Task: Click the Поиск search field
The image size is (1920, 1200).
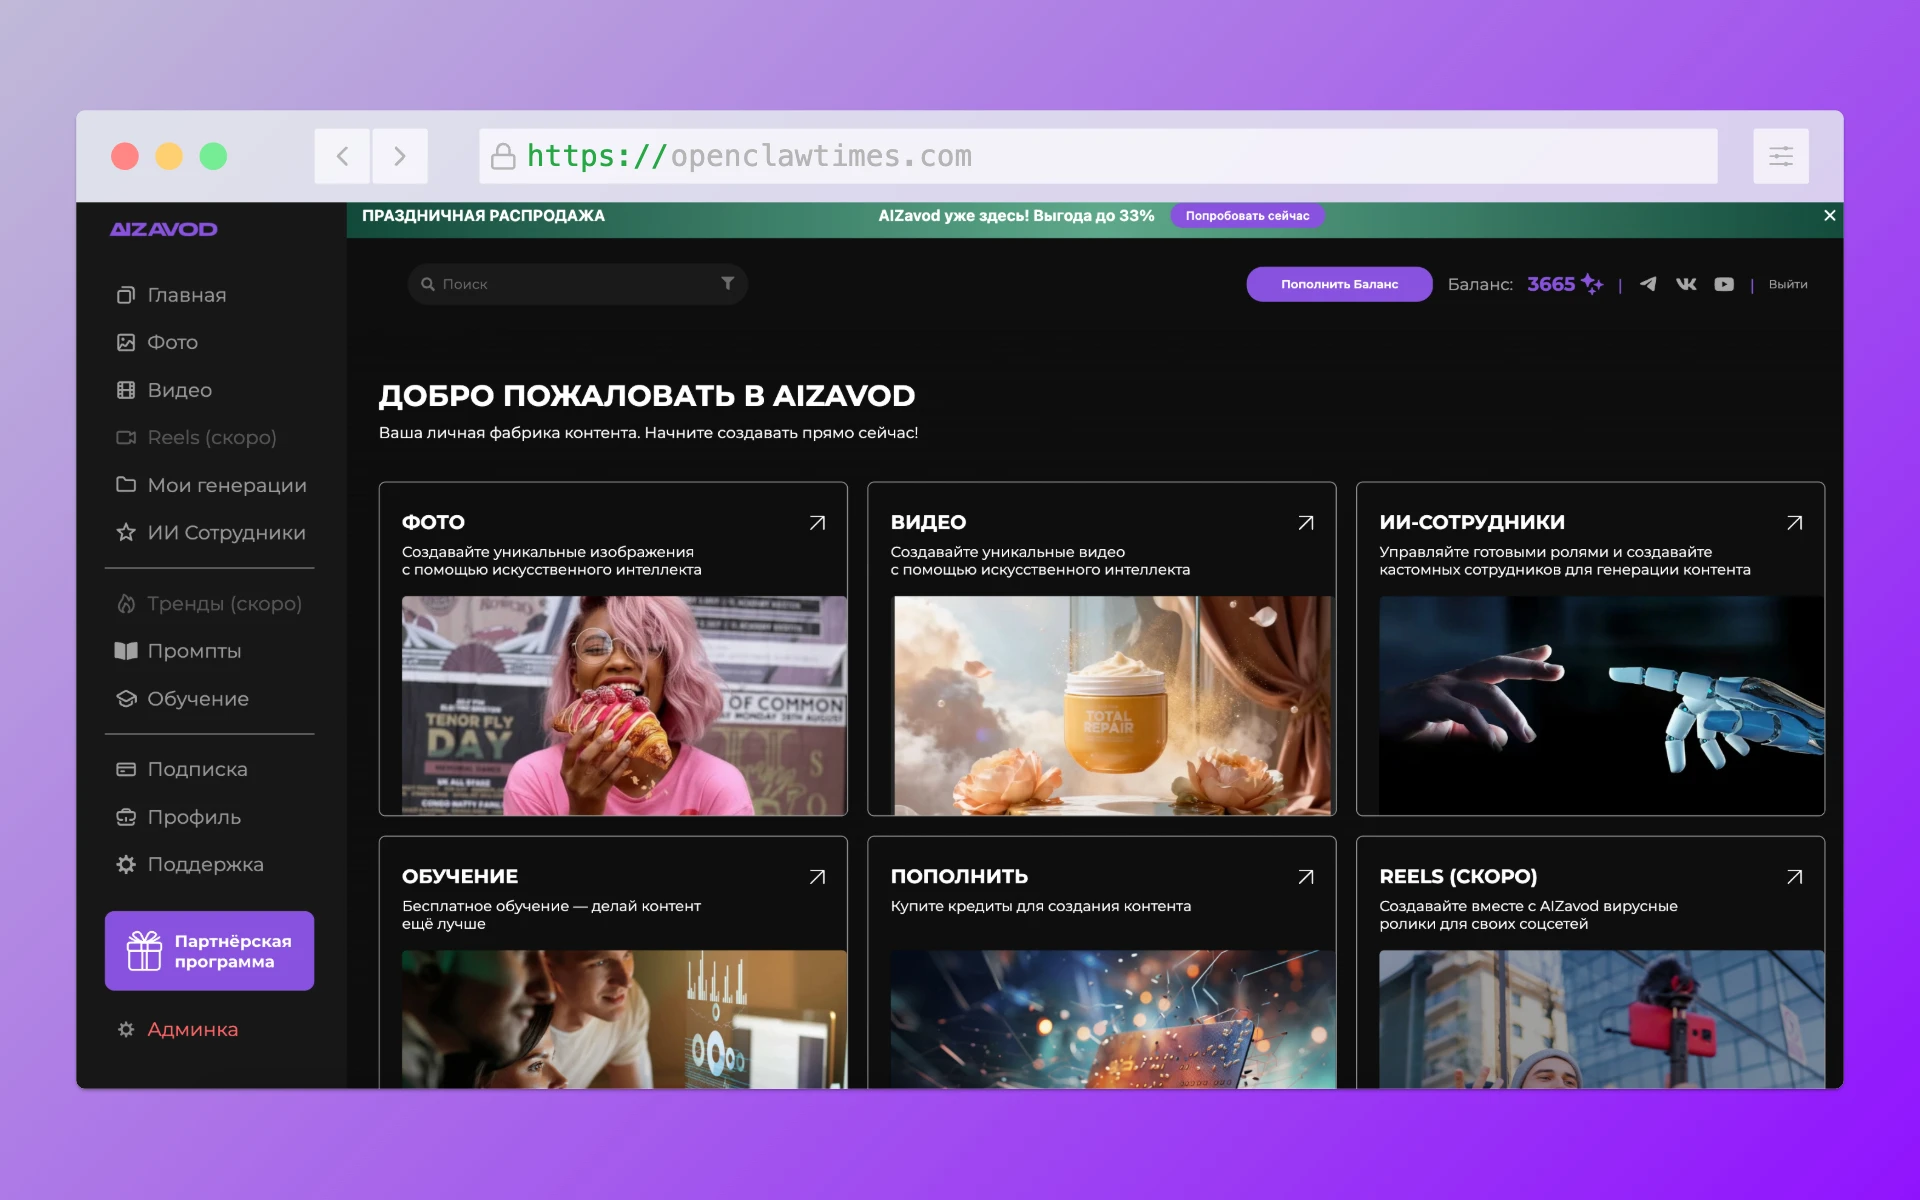Action: [577, 284]
